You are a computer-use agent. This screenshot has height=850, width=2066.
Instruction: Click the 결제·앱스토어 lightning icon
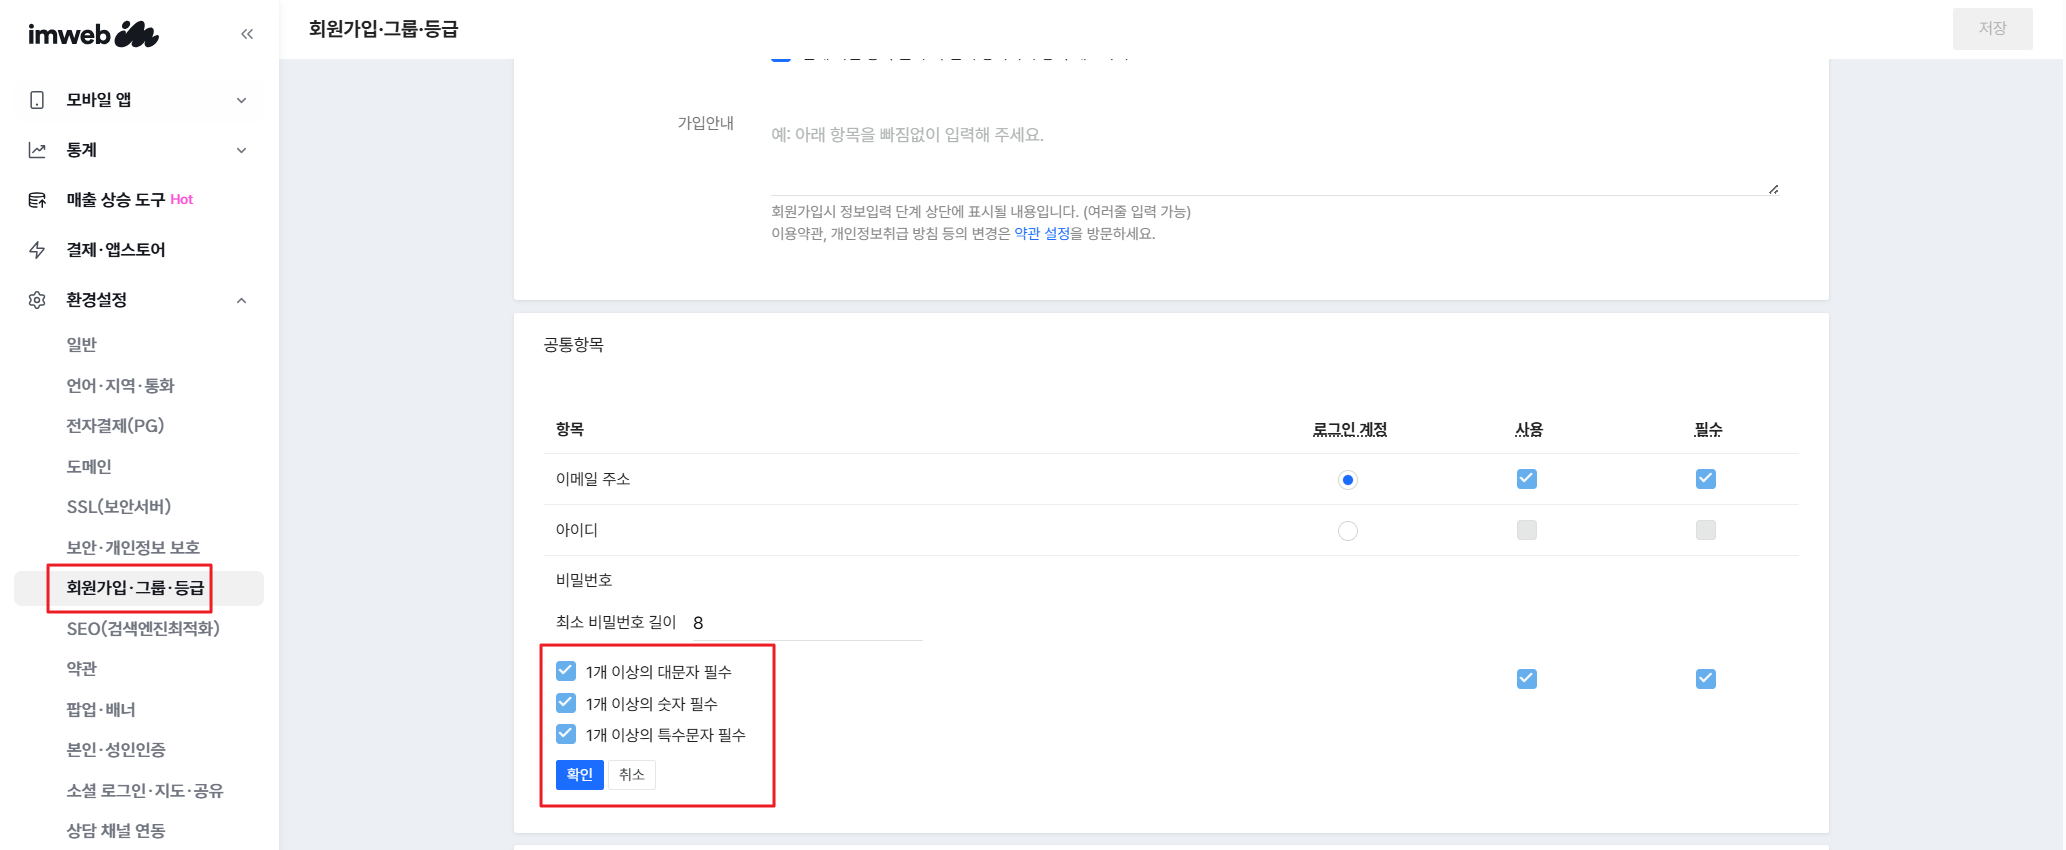click(36, 250)
